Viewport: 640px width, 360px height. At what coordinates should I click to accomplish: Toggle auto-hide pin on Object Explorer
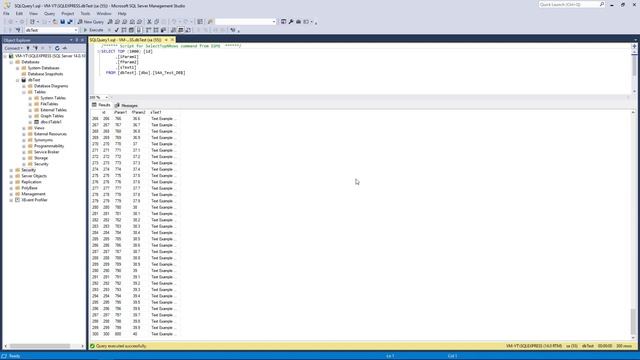coord(76,40)
